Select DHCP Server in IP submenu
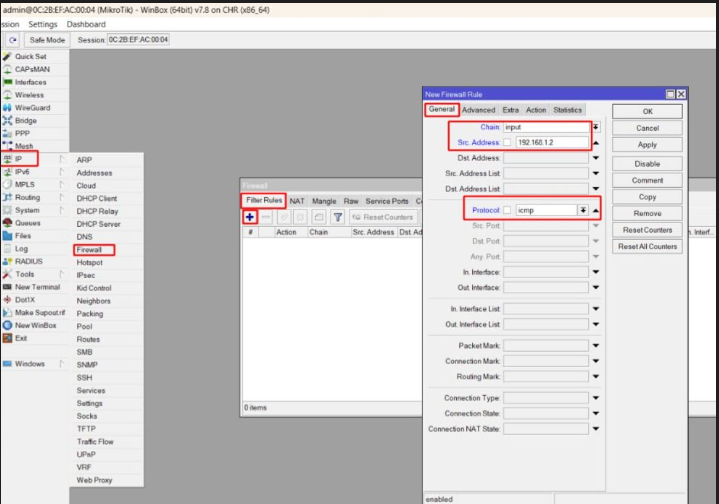The image size is (719, 504). coord(99,224)
